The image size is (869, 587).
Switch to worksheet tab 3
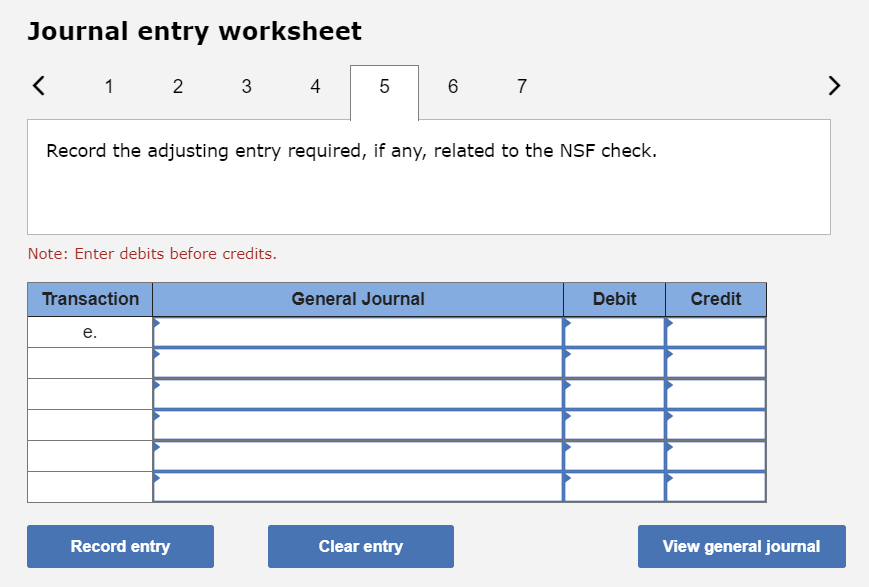[246, 87]
